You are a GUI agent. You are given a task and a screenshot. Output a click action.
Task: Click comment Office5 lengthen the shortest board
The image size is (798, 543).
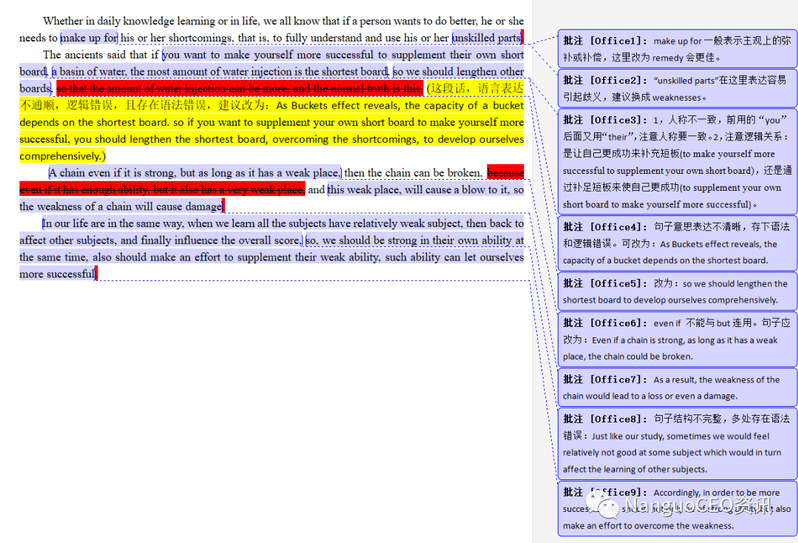pyautogui.click(x=677, y=292)
